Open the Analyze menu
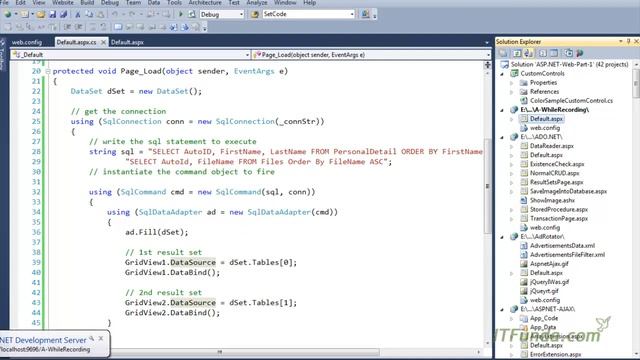640x360 pixels. [x=257, y=2]
